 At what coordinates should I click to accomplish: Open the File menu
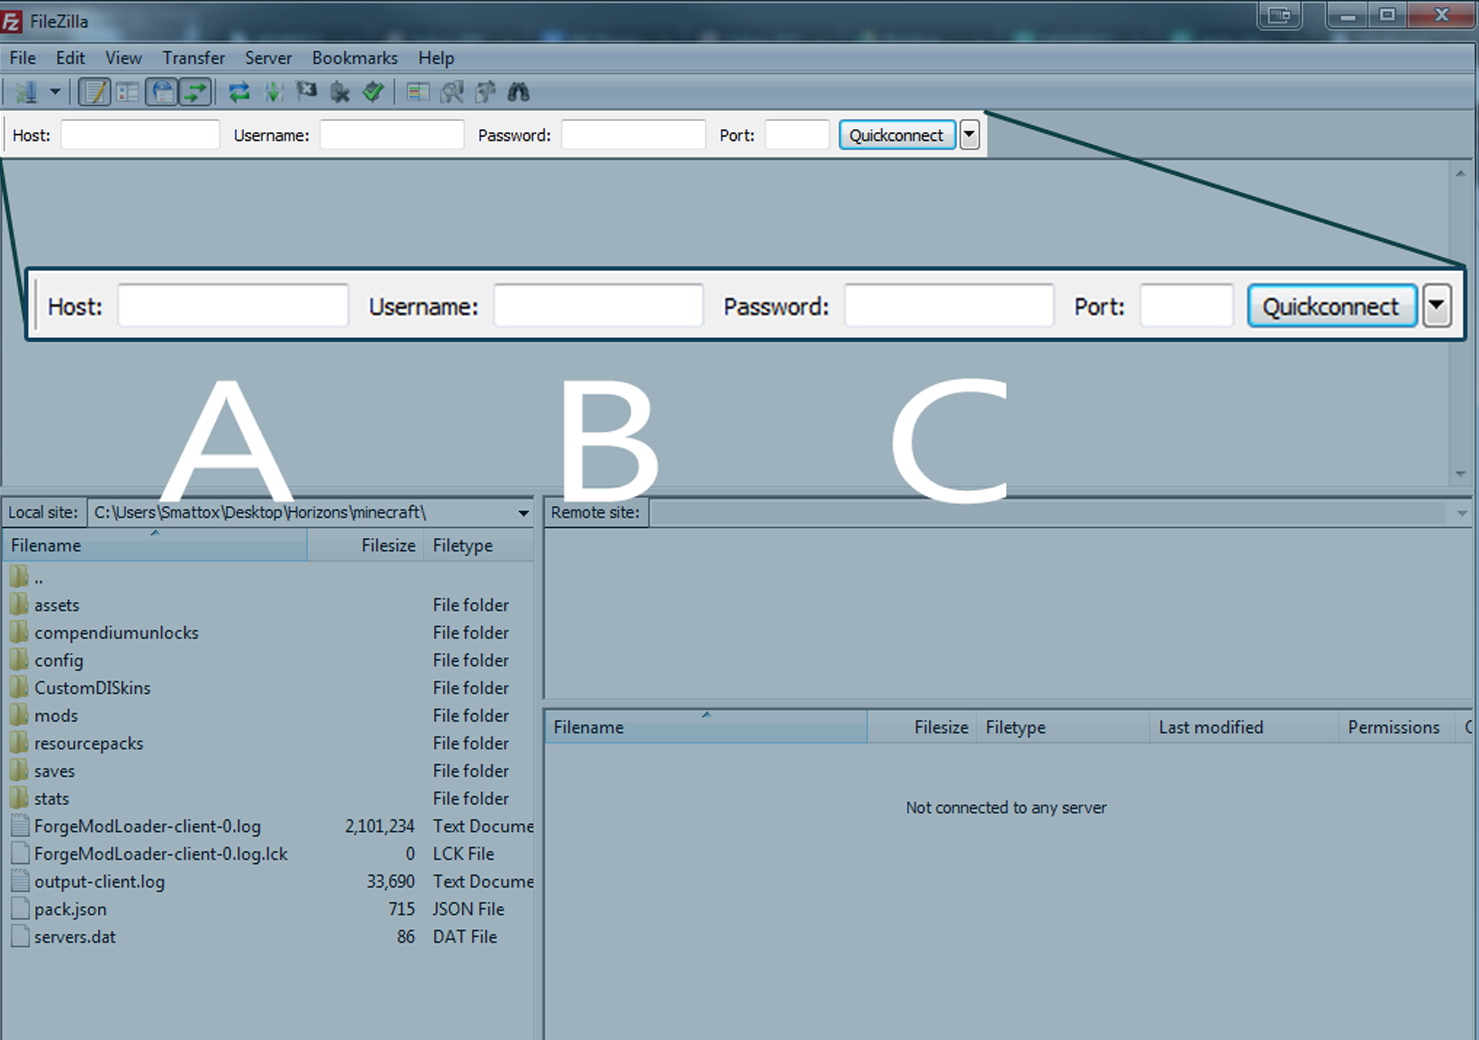tap(23, 58)
